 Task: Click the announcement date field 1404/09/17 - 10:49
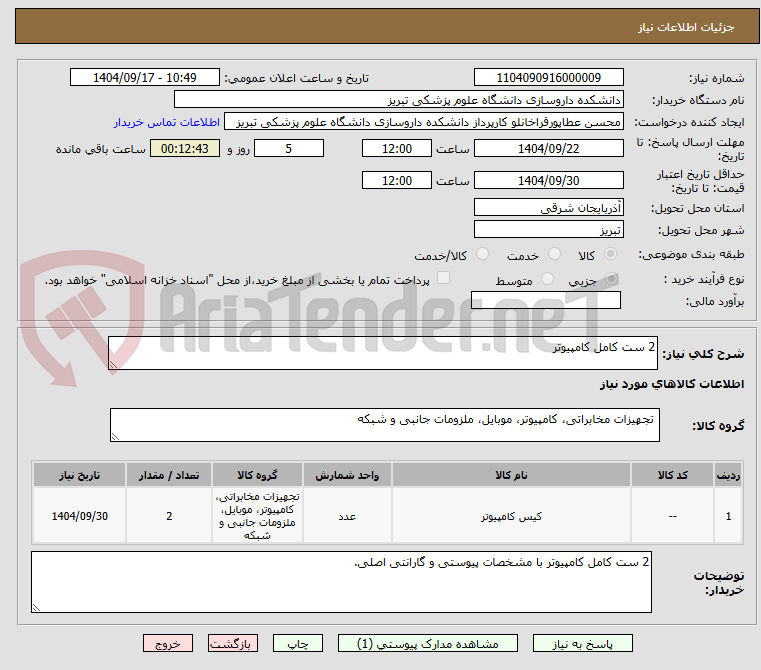(145, 78)
